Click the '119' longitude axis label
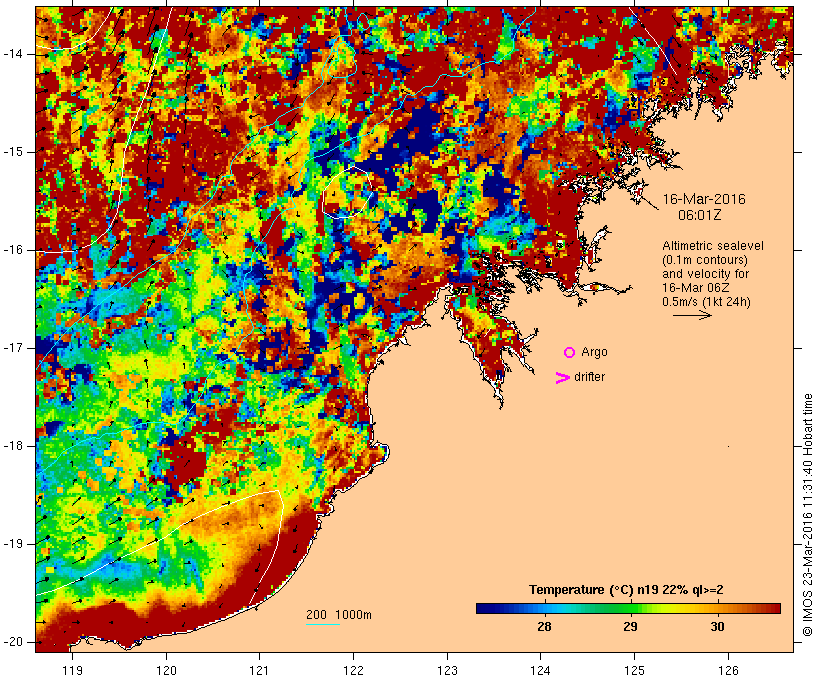The width and height of the screenshot is (820, 680). [x=73, y=670]
